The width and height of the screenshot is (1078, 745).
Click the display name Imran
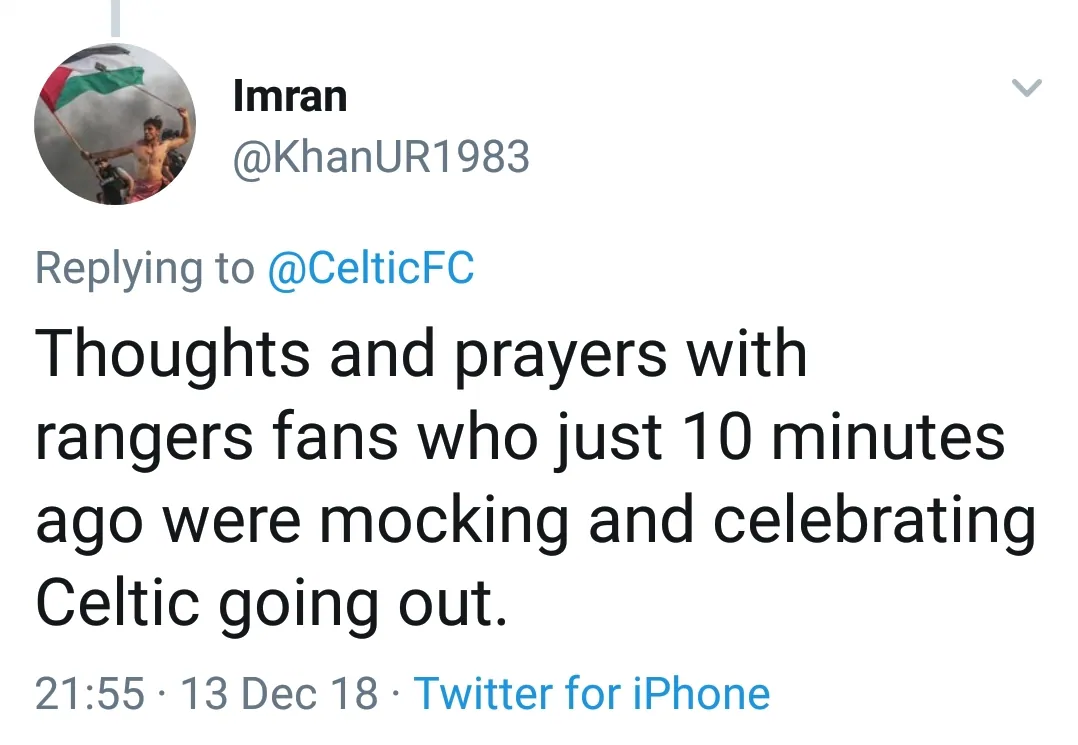coord(289,97)
